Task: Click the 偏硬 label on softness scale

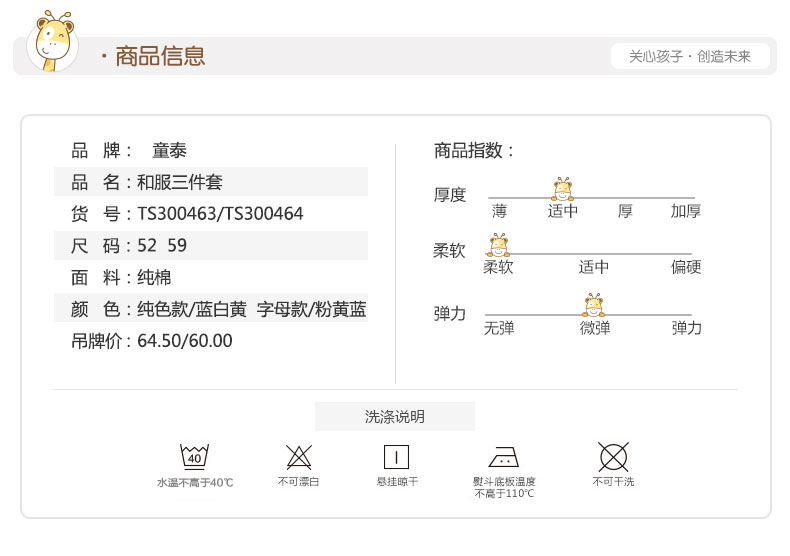Action: tap(686, 267)
